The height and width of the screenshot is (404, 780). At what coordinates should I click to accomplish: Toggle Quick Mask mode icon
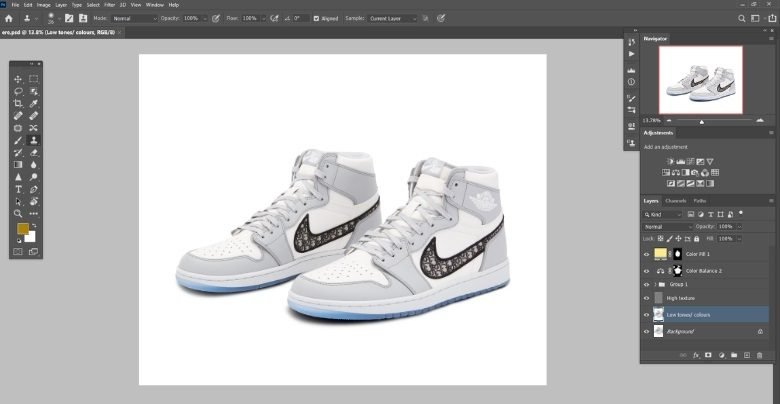point(18,252)
